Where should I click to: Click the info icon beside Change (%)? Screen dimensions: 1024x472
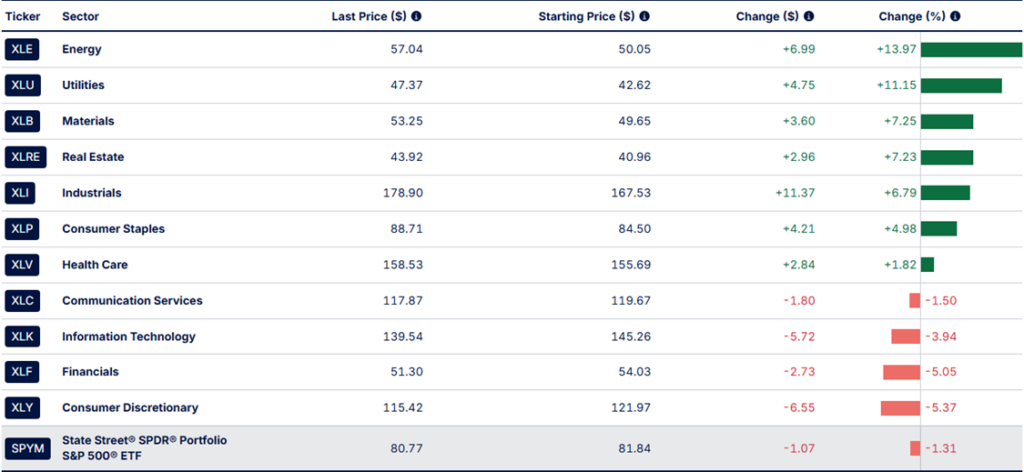pyautogui.click(x=957, y=16)
